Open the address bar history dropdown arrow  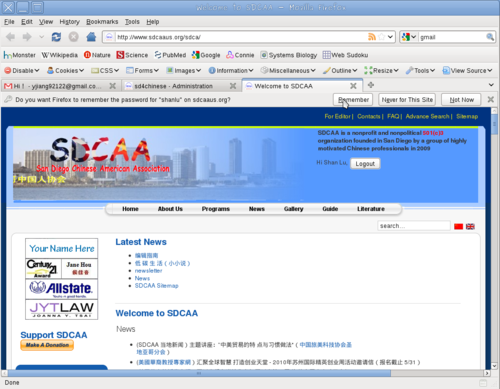[390, 37]
